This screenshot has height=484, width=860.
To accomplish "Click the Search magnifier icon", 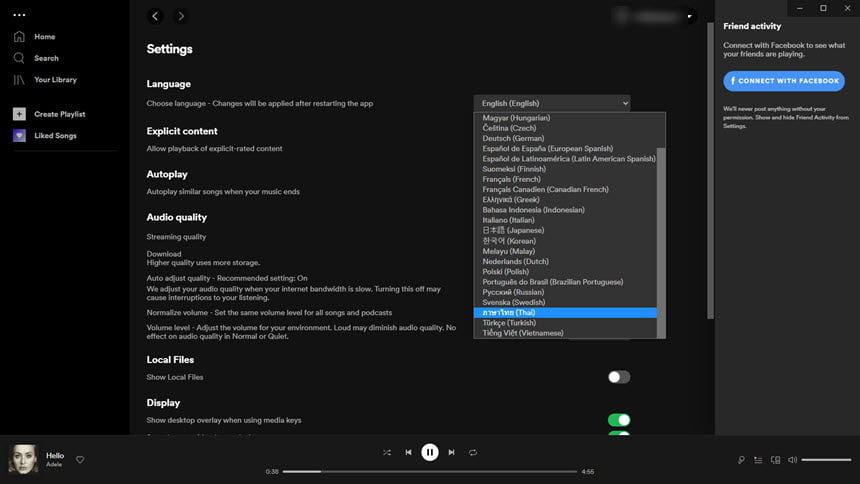I will coord(19,58).
